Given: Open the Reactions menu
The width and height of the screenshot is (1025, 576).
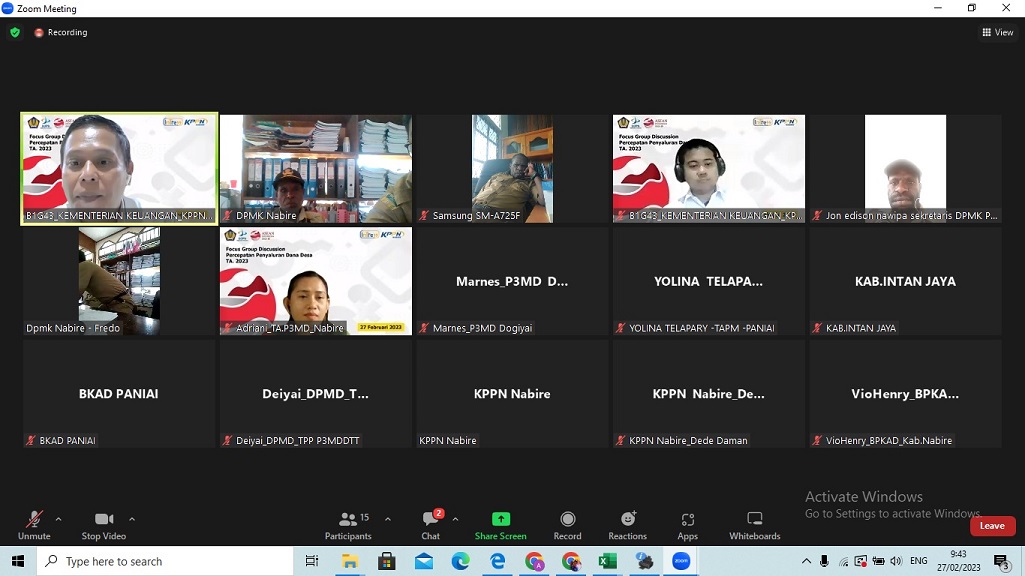Looking at the screenshot, I should (x=628, y=526).
